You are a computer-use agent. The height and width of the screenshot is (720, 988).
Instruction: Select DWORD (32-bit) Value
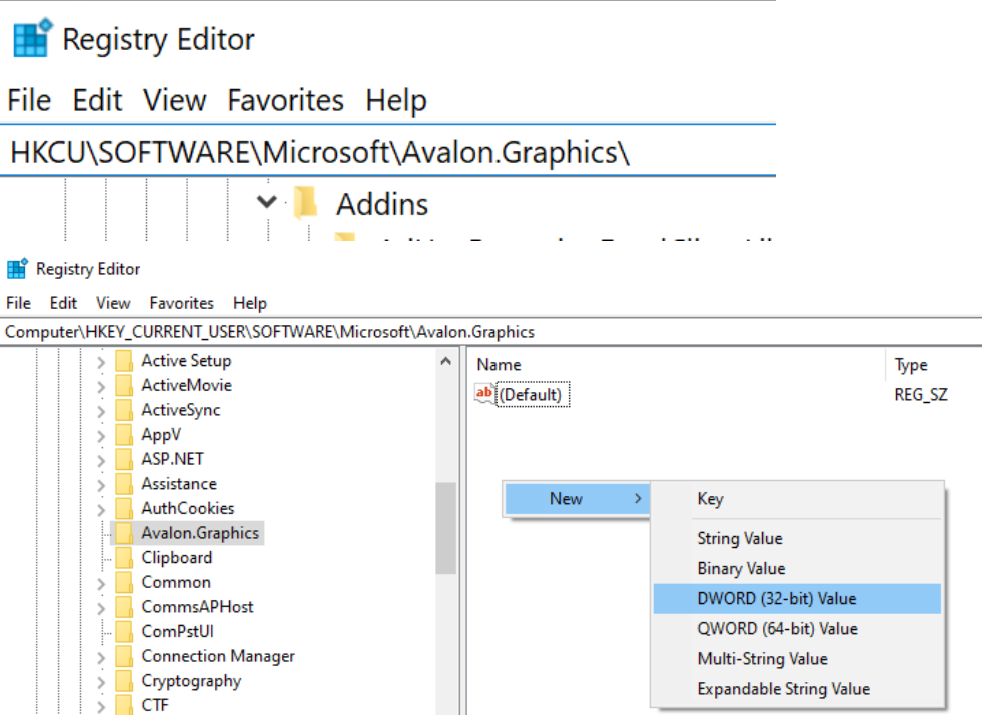797,598
